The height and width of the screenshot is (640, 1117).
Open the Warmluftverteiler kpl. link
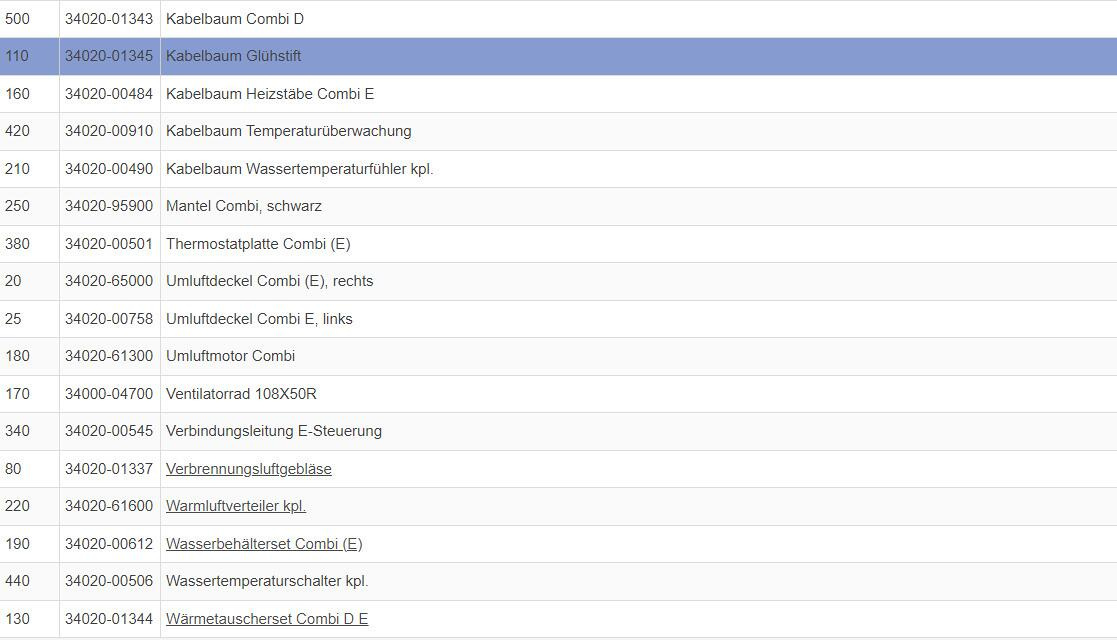click(236, 506)
